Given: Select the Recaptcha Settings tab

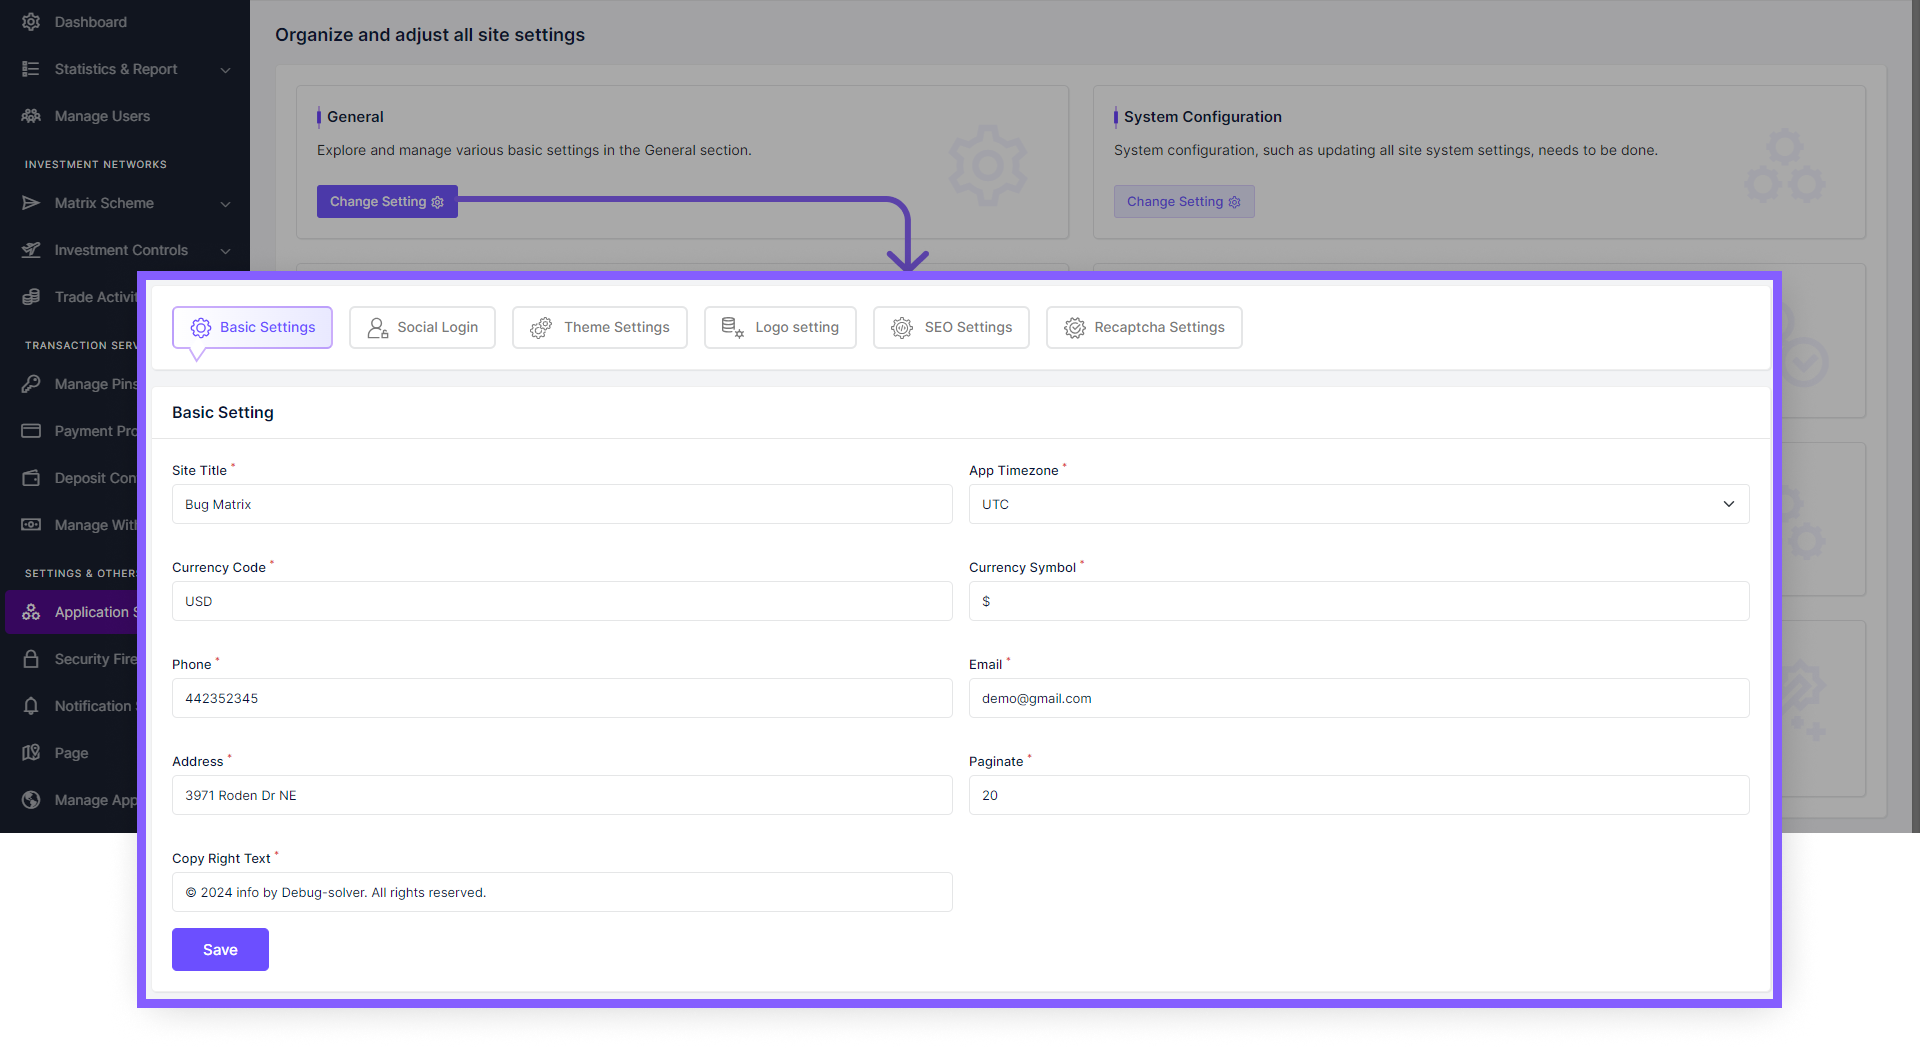Looking at the screenshot, I should [1144, 327].
